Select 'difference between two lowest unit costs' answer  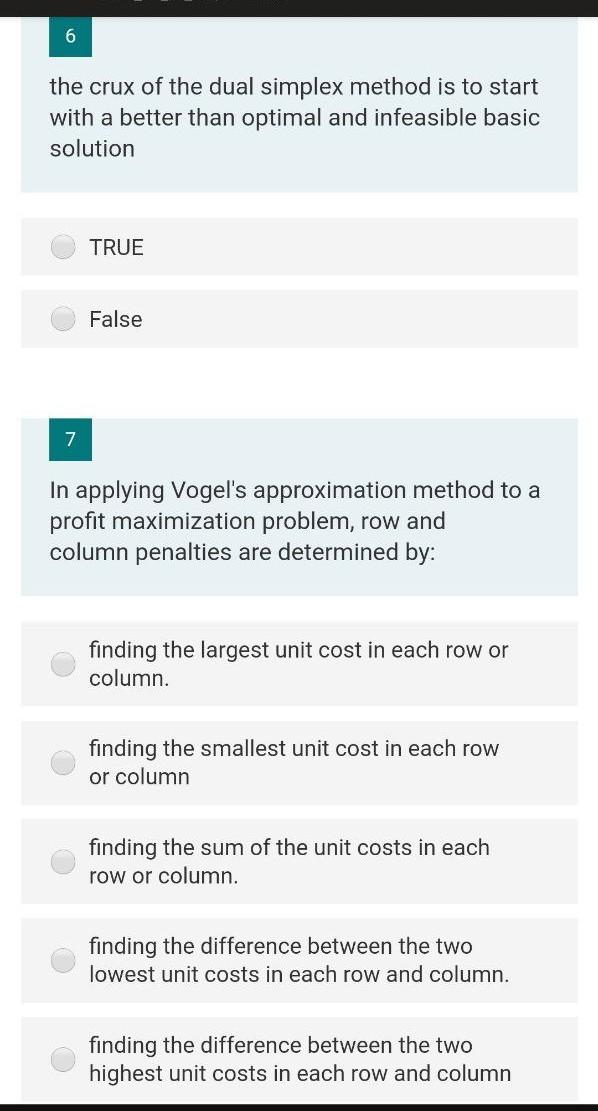pyautogui.click(x=63, y=960)
